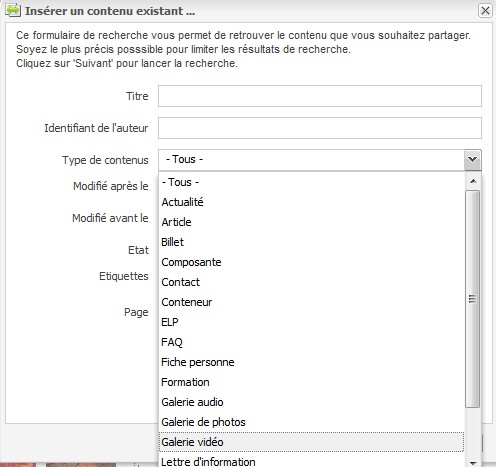Click the dialog title icon next to Insérer
Screen dimensions: 496x467
tap(13, 10)
